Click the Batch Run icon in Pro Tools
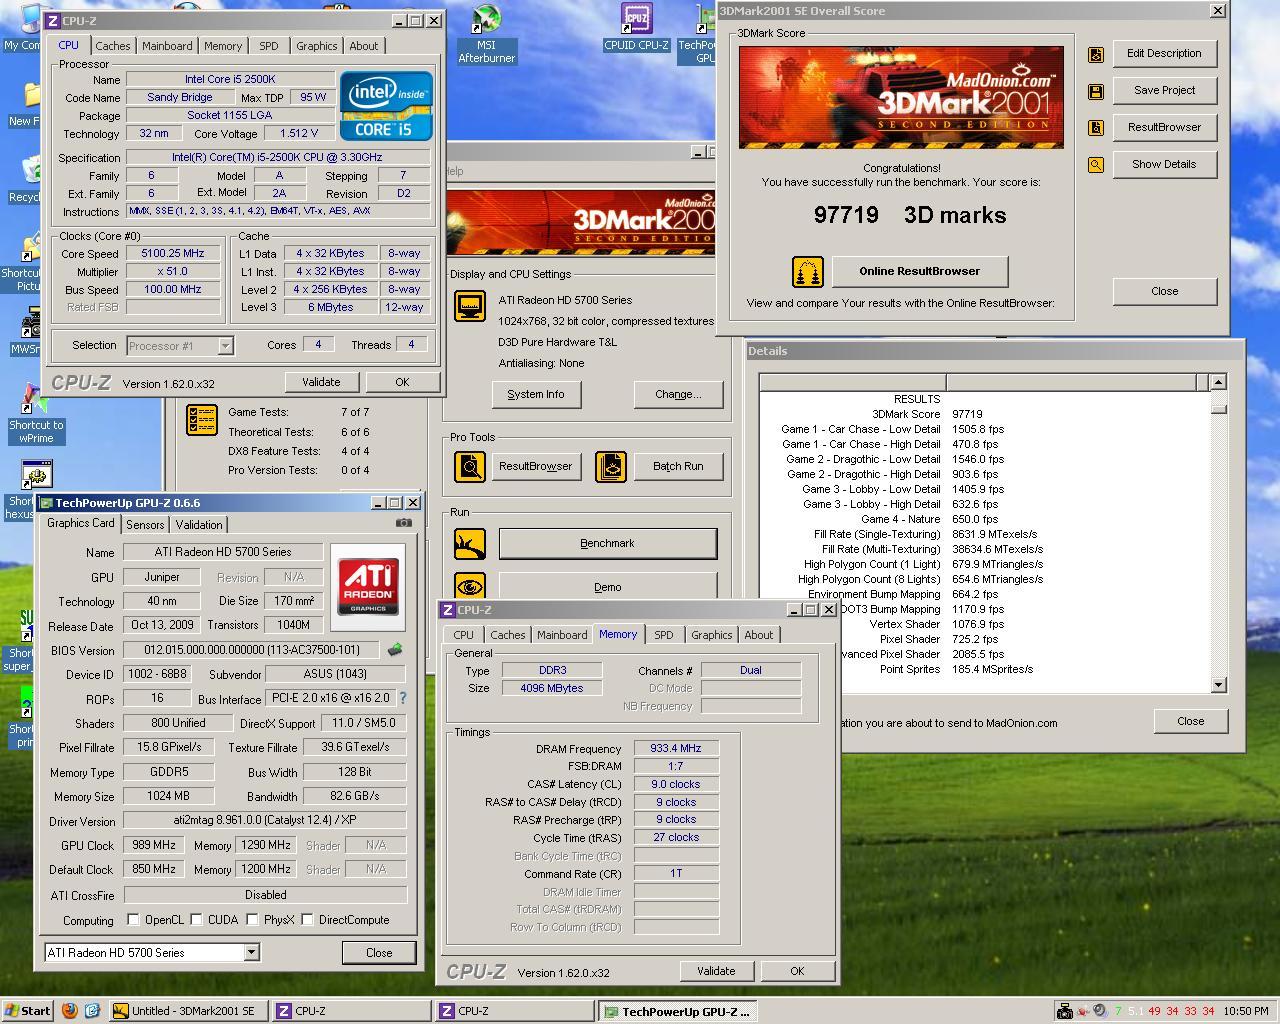The image size is (1280, 1024). 611,466
